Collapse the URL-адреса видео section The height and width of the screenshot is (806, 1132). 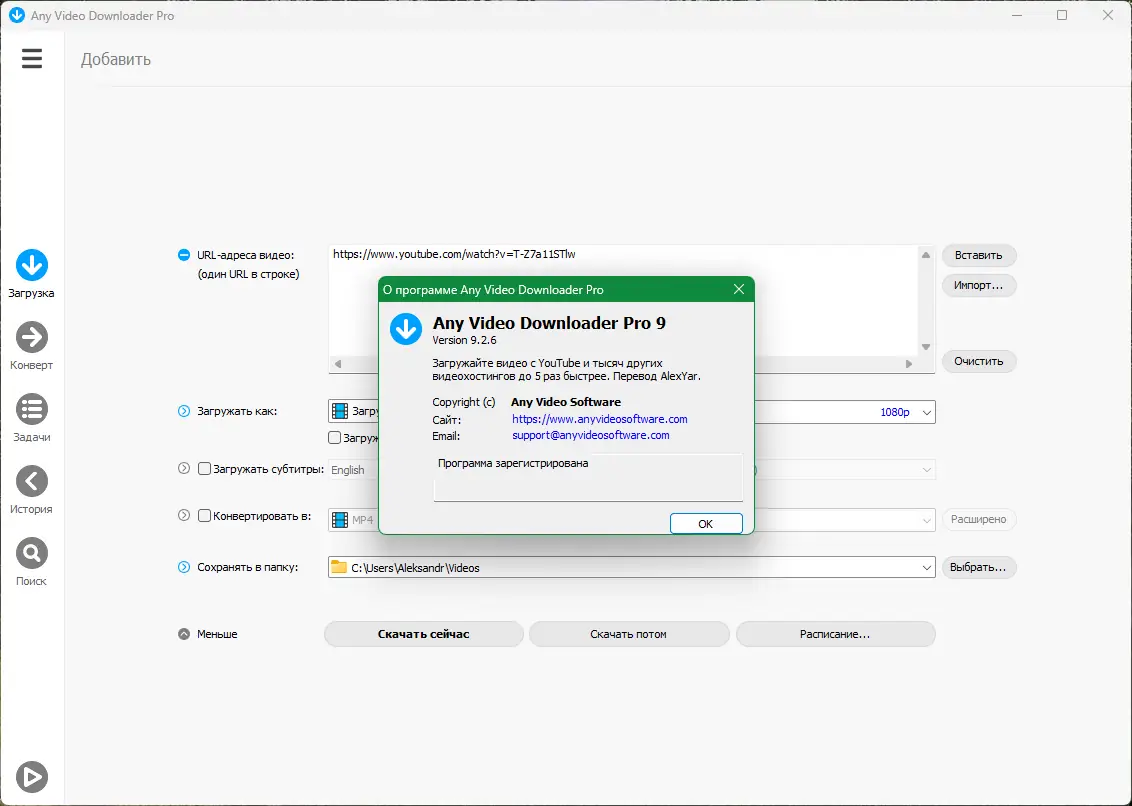click(184, 255)
